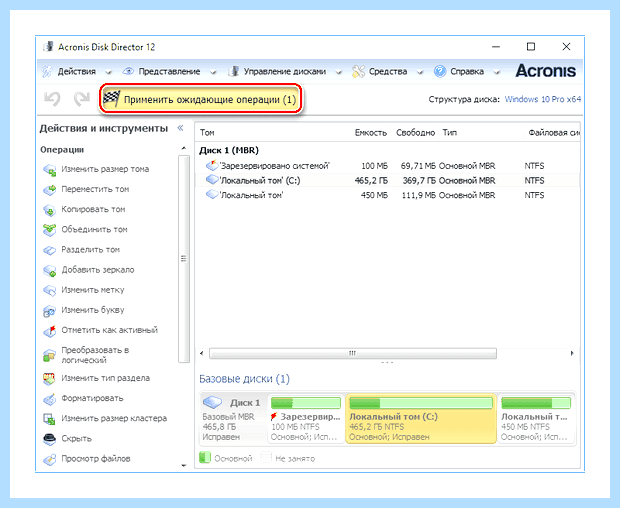Click the Тип column header

pyautogui.click(x=450, y=132)
